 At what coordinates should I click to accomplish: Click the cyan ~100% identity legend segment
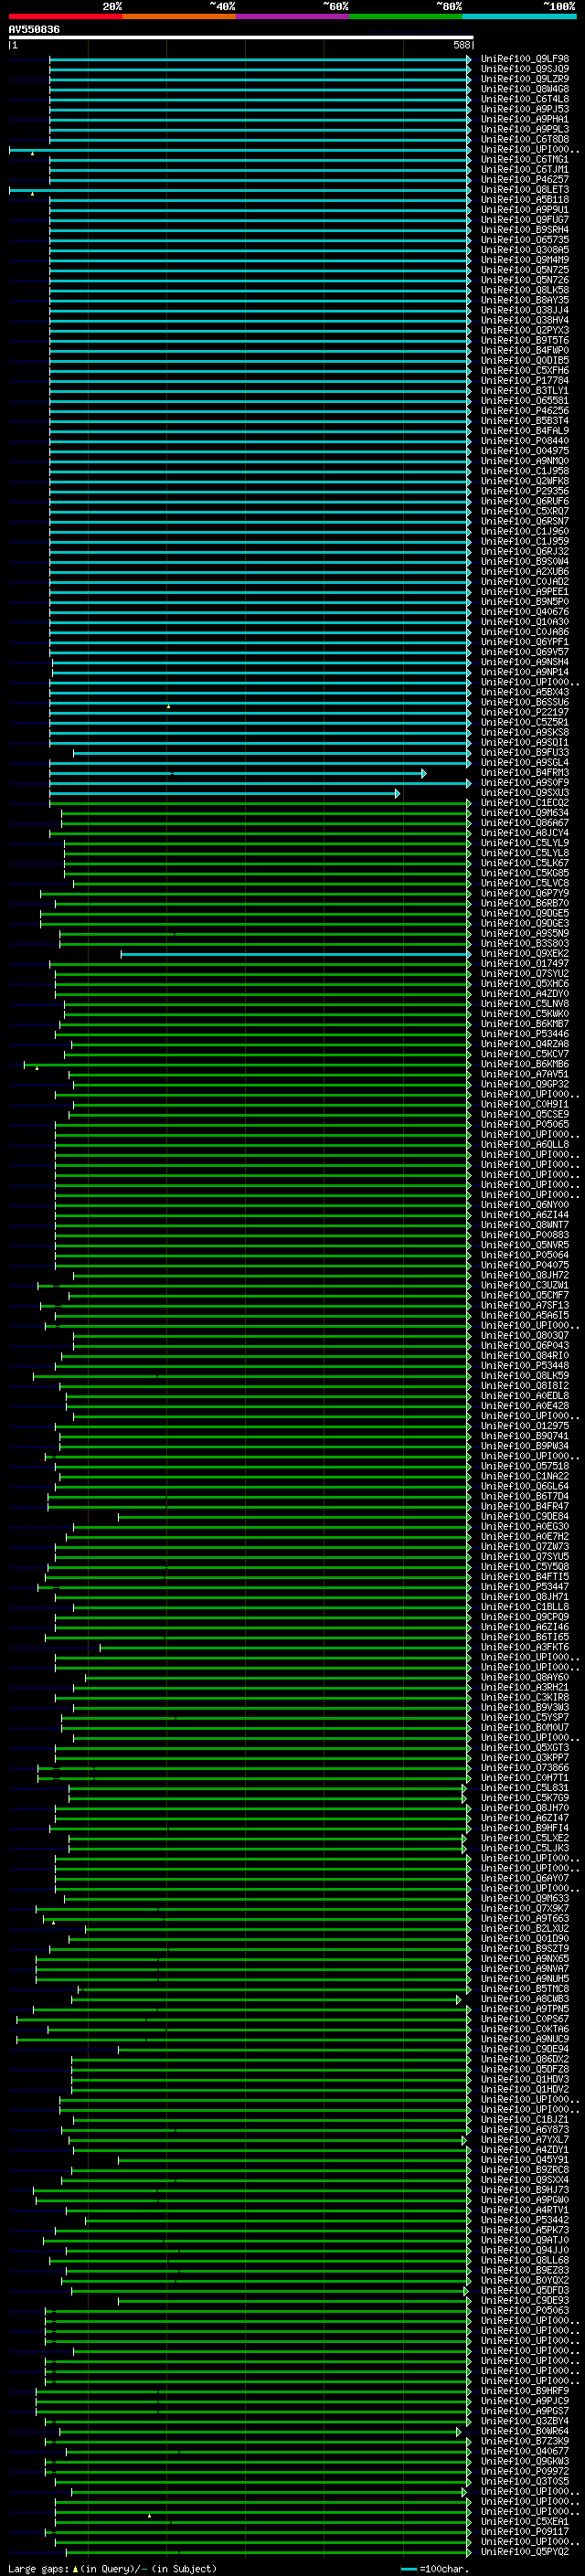tap(520, 17)
